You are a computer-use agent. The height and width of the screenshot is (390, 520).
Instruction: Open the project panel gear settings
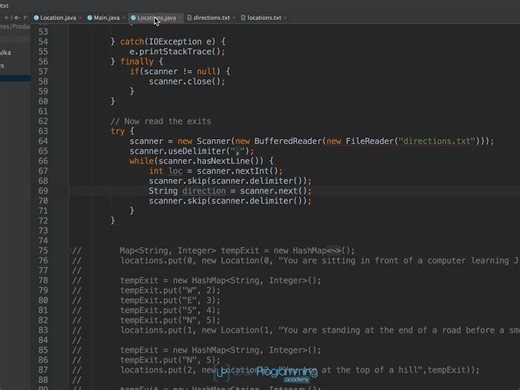tap(17, 18)
